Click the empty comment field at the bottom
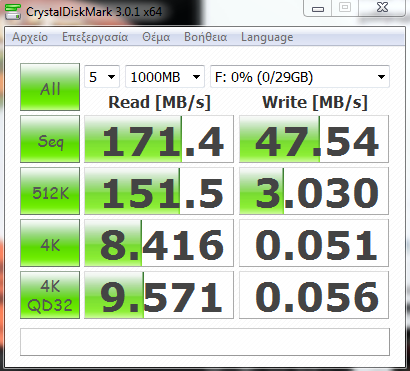Image resolution: width=410 pixels, height=371 pixels. (x=205, y=342)
